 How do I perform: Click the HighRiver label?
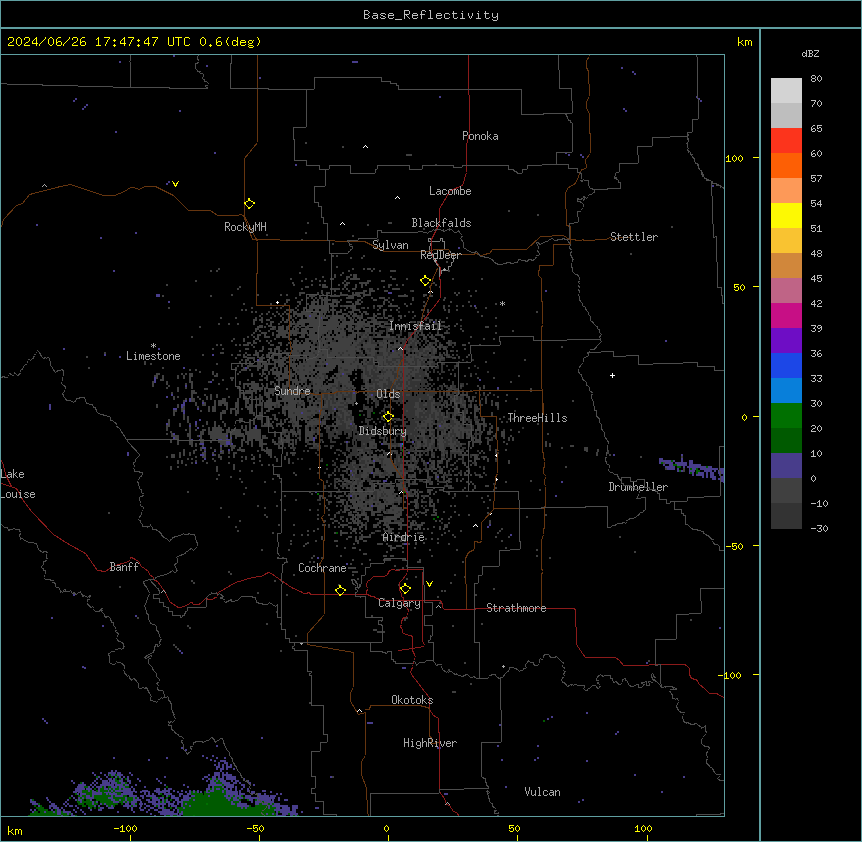pos(430,743)
